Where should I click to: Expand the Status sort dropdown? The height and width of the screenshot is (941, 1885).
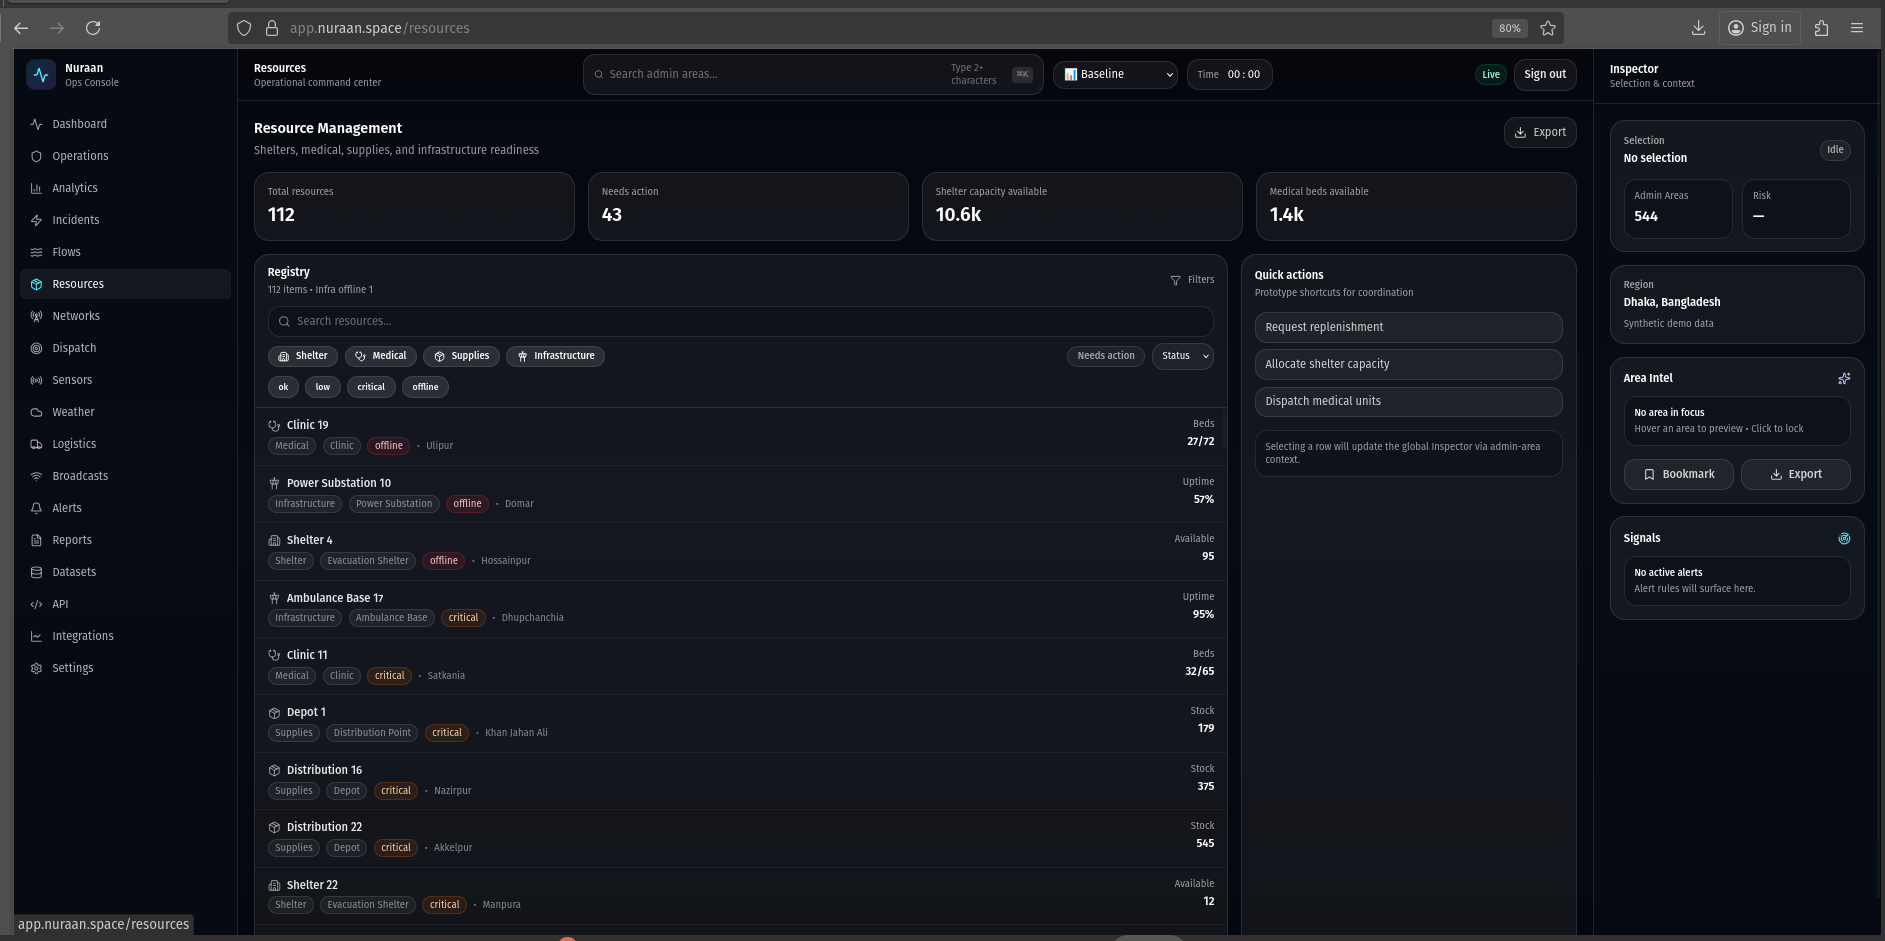coord(1184,356)
